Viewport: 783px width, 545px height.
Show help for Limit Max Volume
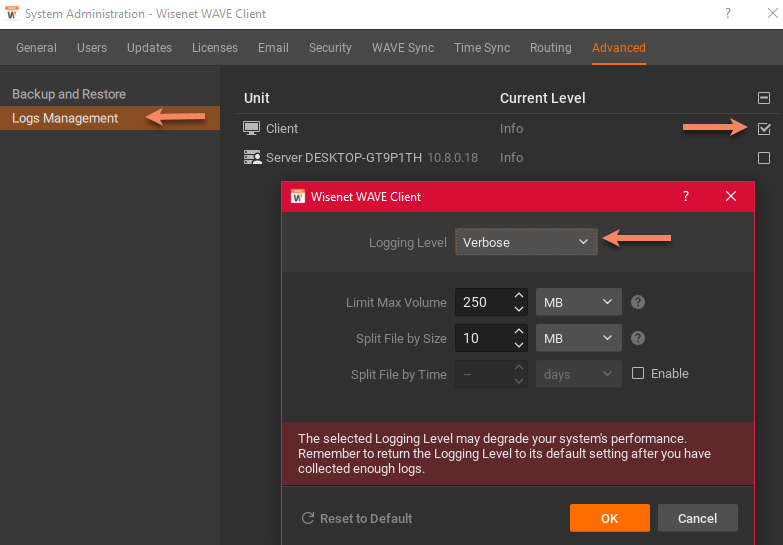638,302
